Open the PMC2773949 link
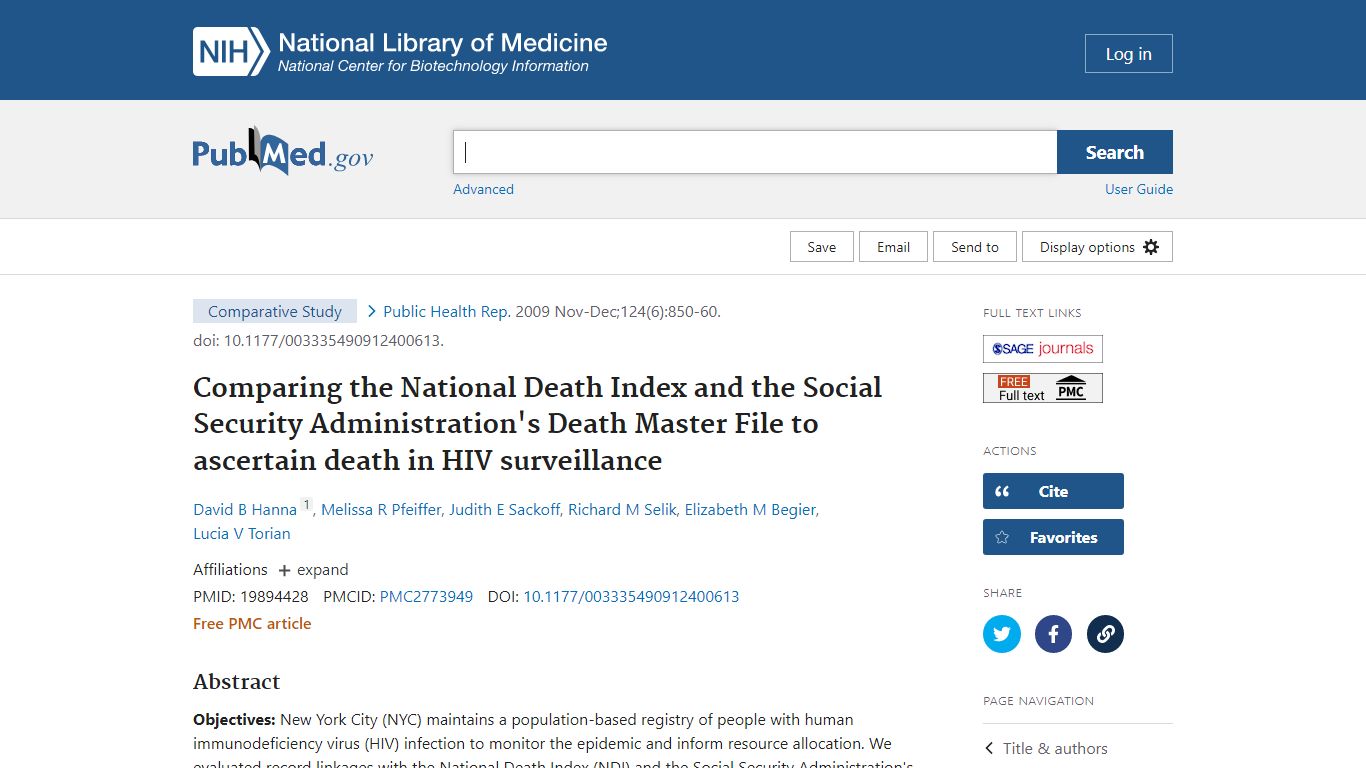Viewport: 1366px width, 768px height. point(426,596)
